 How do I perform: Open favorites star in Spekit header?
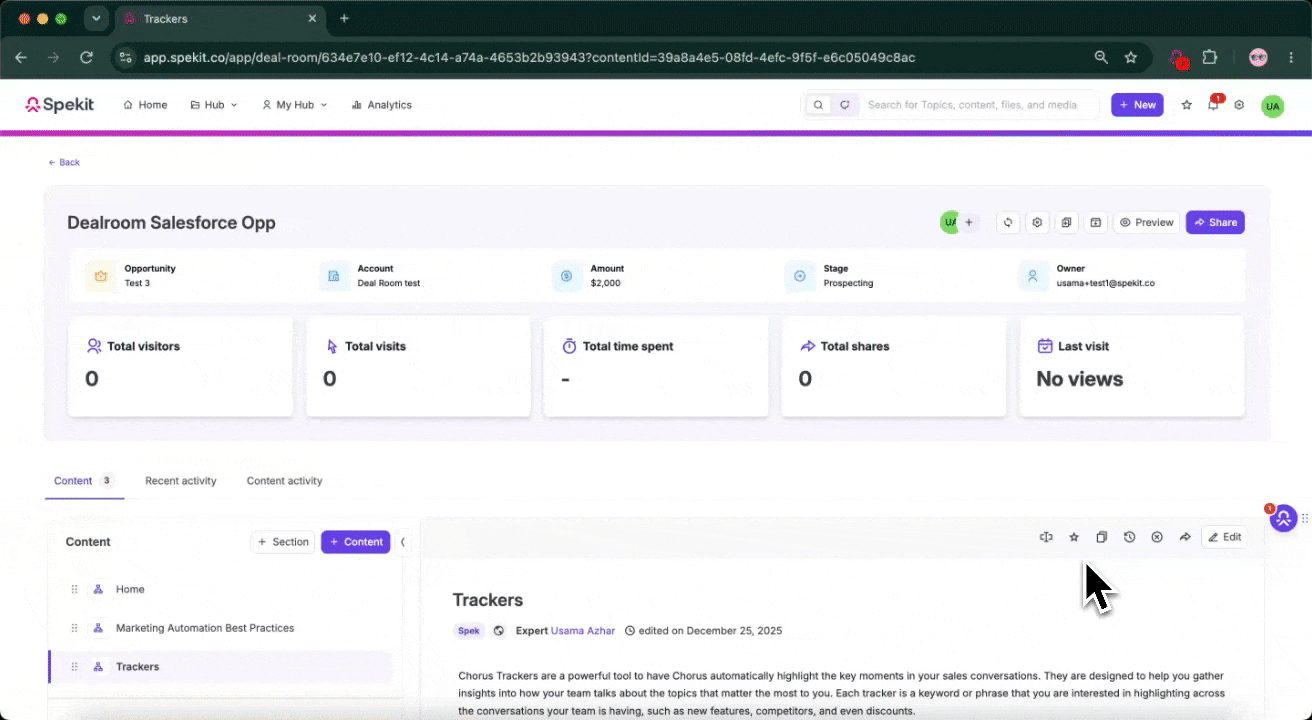click(x=1187, y=105)
